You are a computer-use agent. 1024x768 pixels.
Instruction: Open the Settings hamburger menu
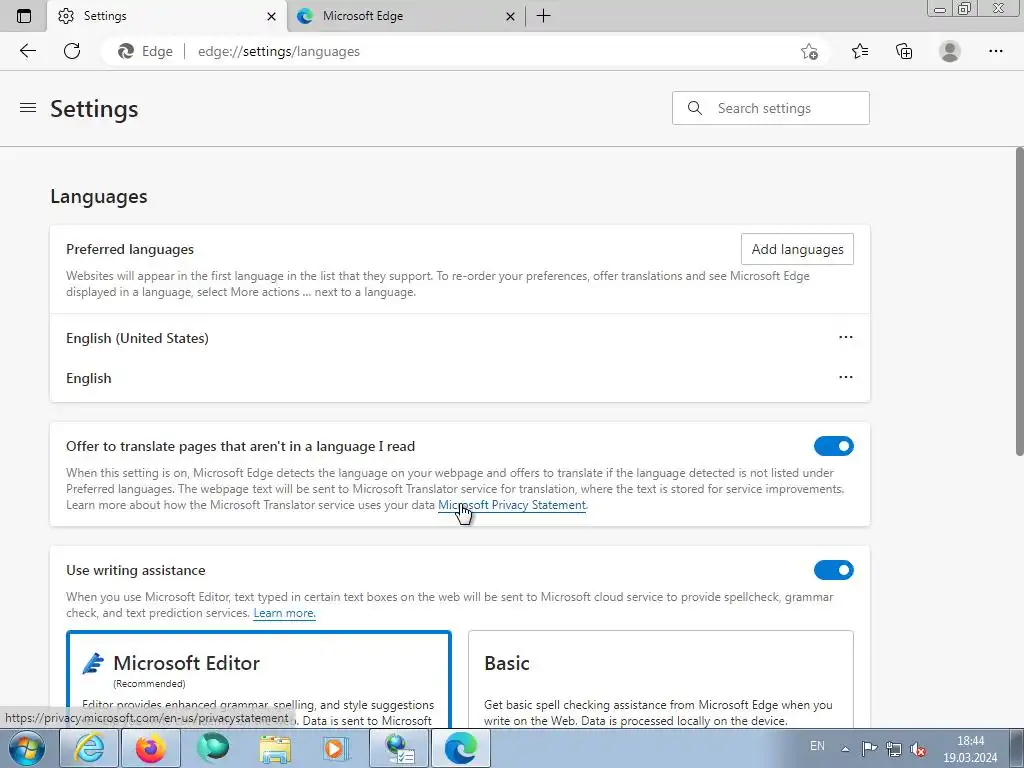[27, 108]
